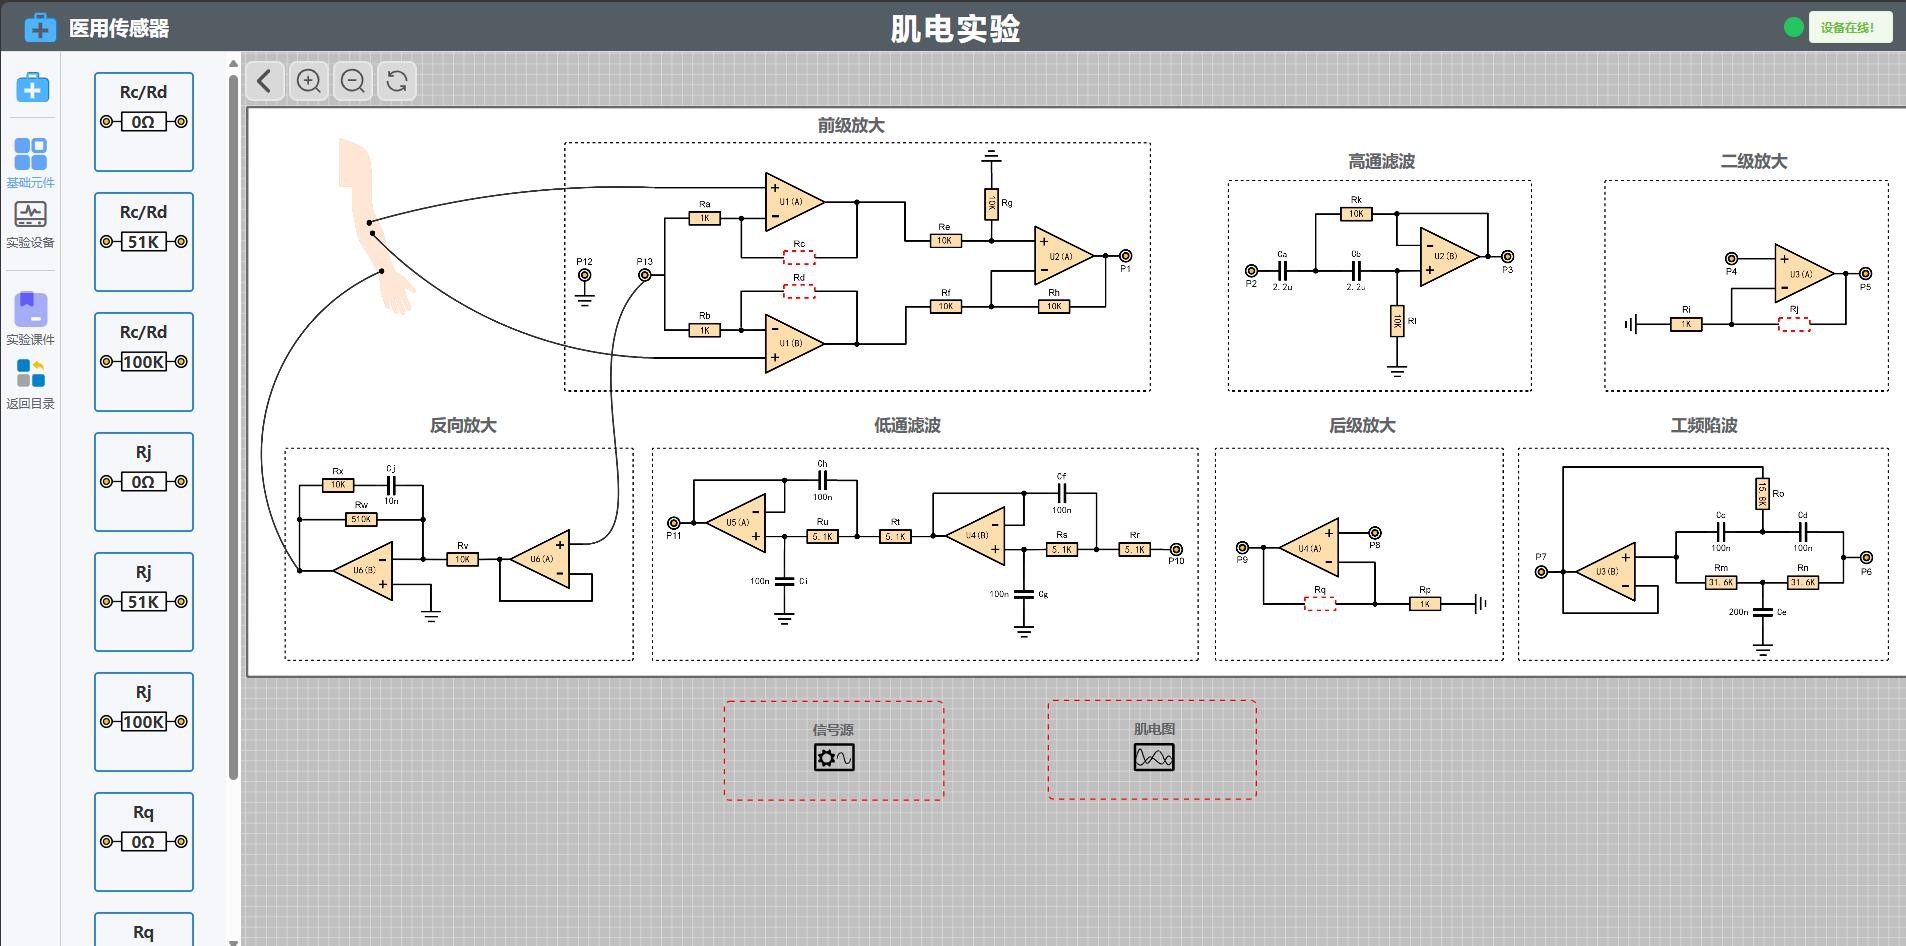The image size is (1906, 946).
Task: Click op-amp U2 (B) in 高通滤波
Action: [x=1448, y=256]
